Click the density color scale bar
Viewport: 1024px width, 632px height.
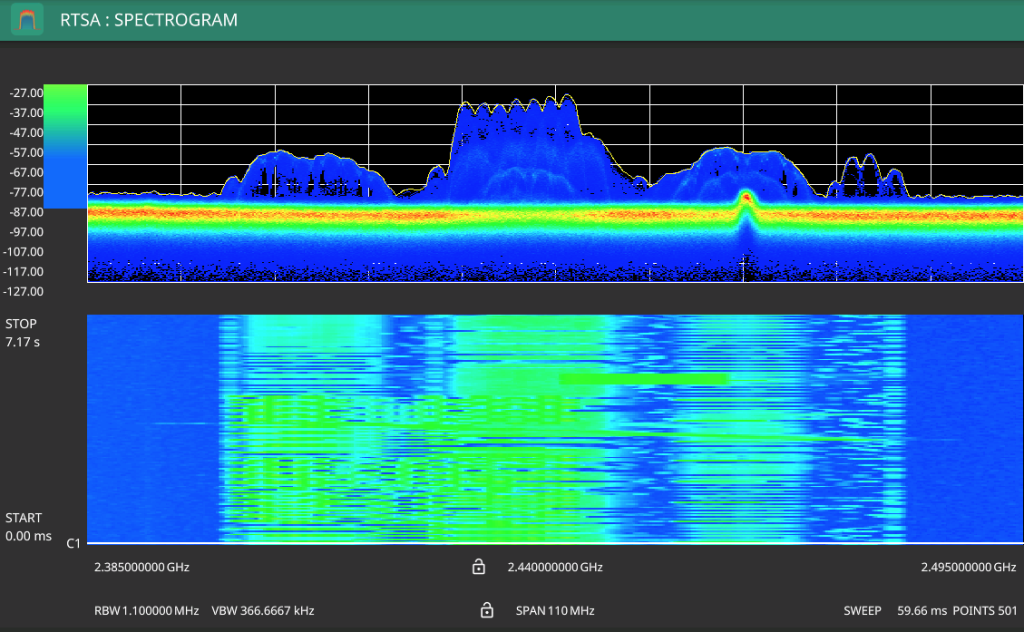point(65,146)
